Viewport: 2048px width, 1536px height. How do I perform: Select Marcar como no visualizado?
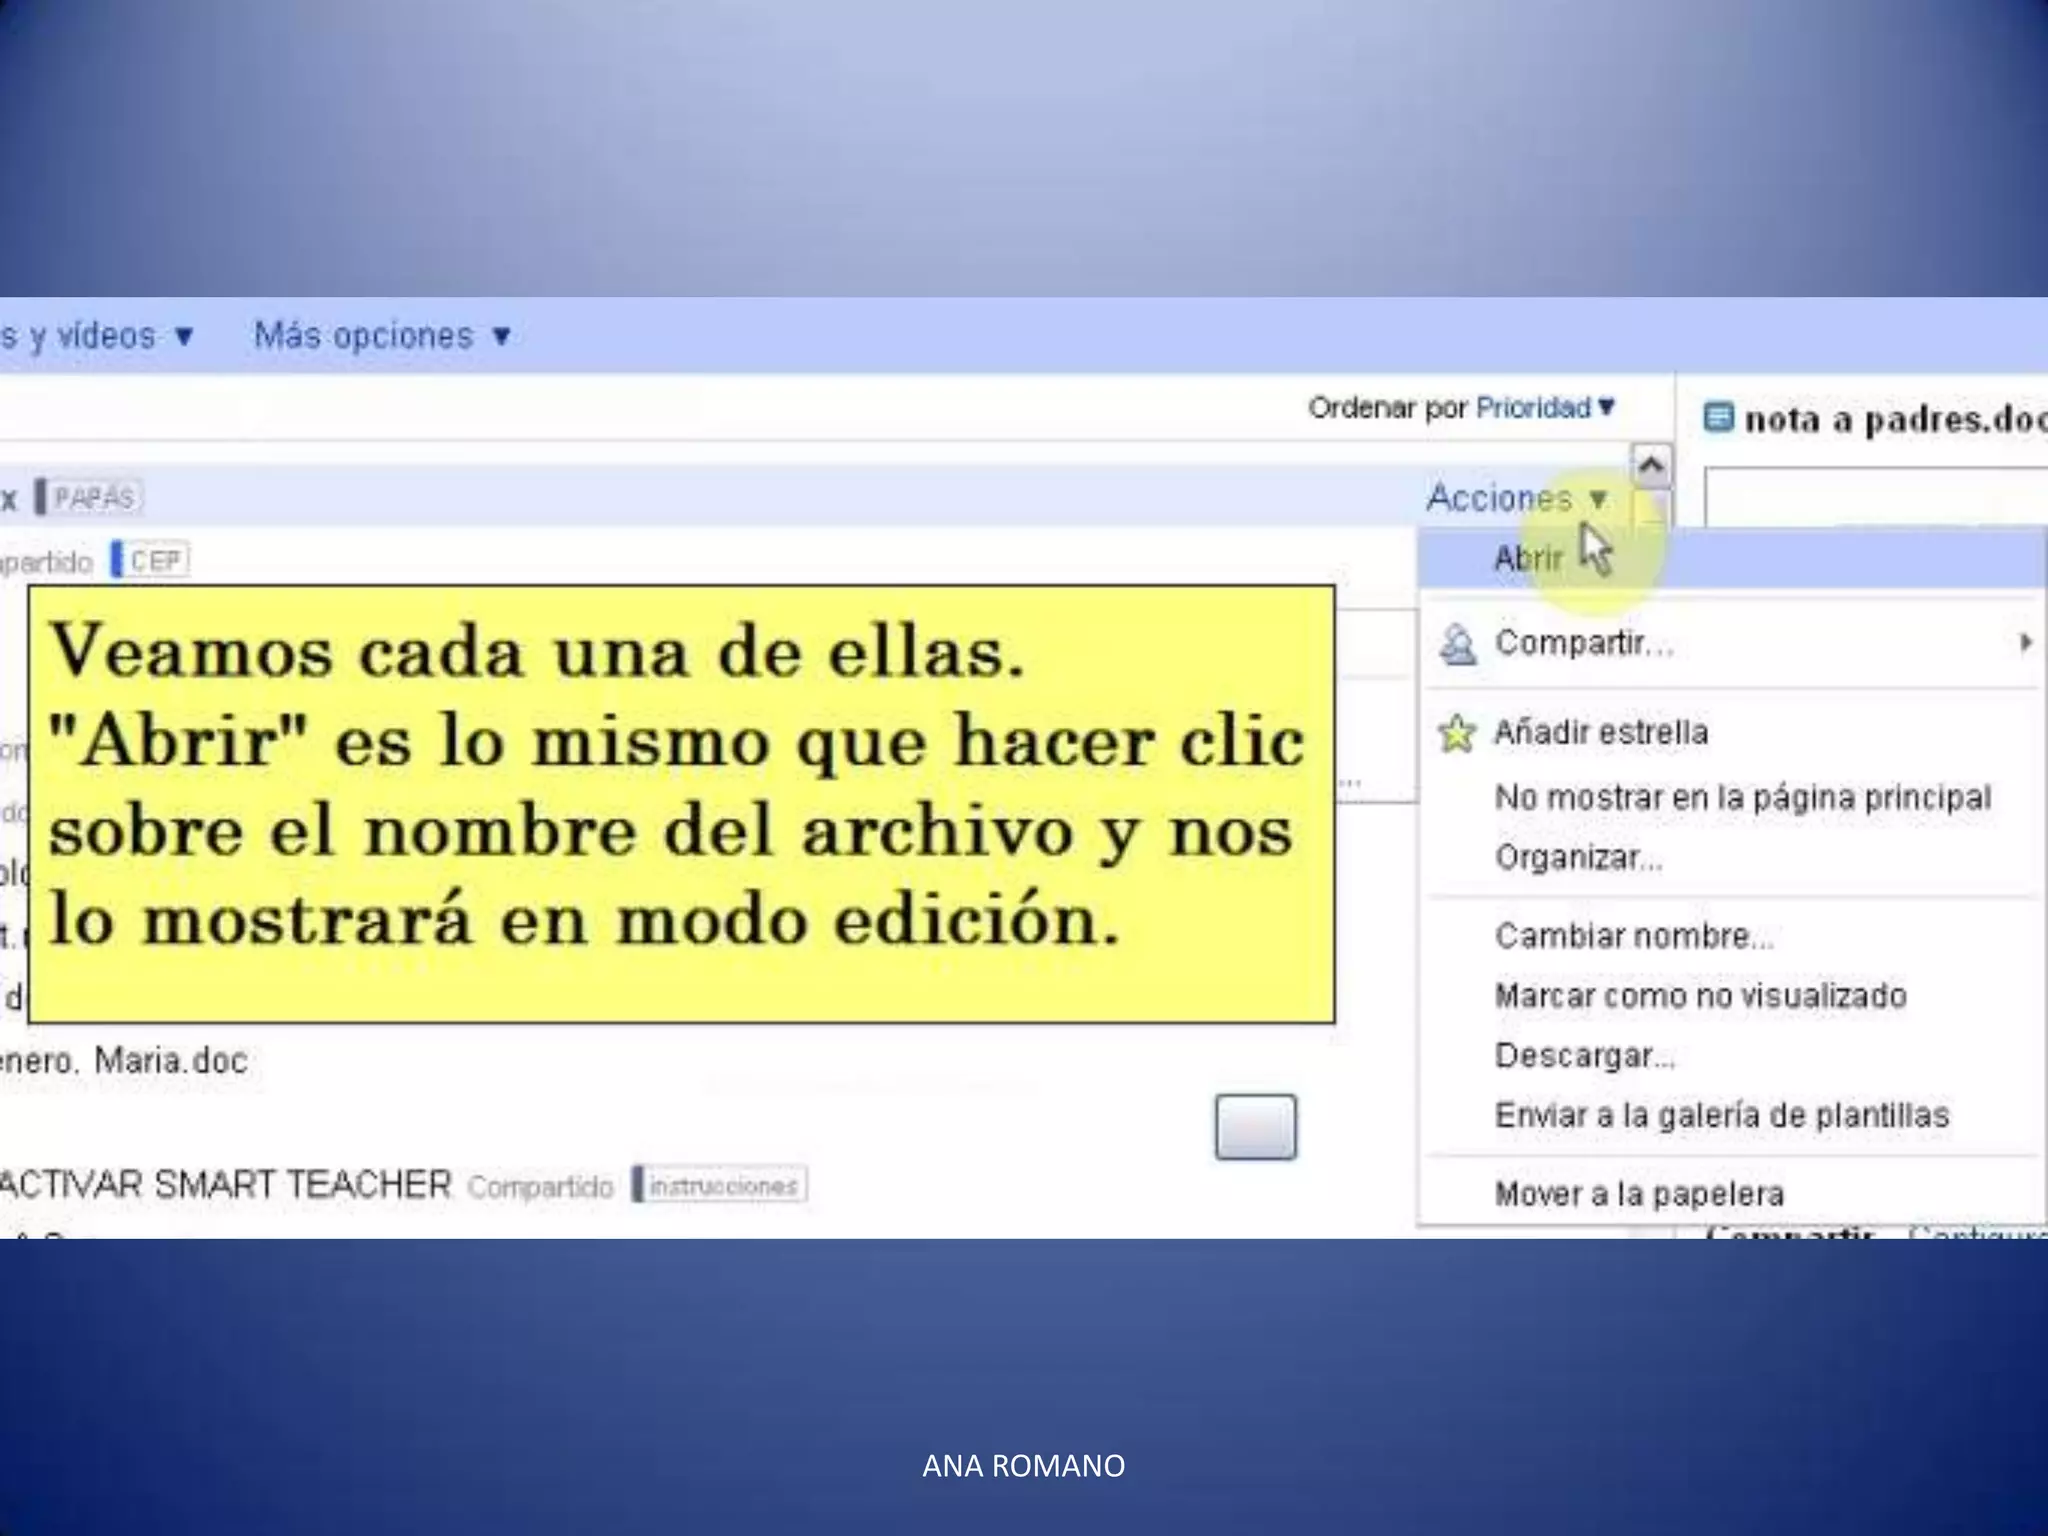(x=1700, y=996)
